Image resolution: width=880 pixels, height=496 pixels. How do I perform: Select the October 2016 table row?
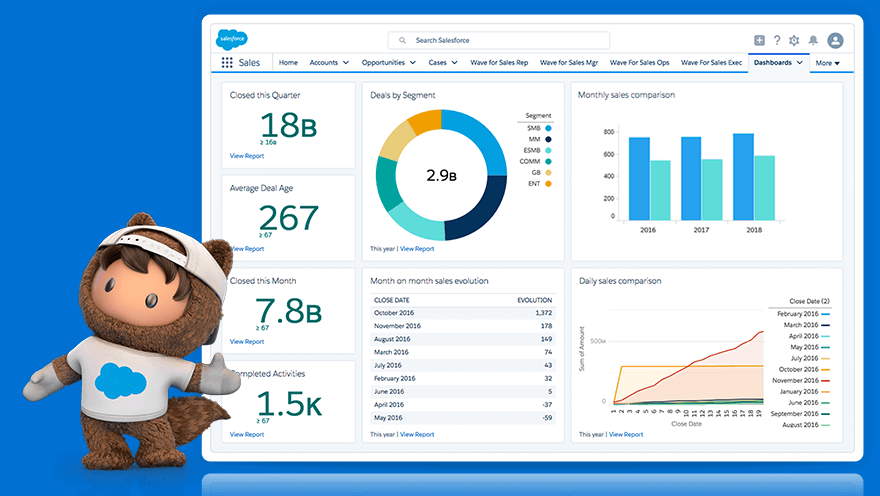click(x=463, y=313)
